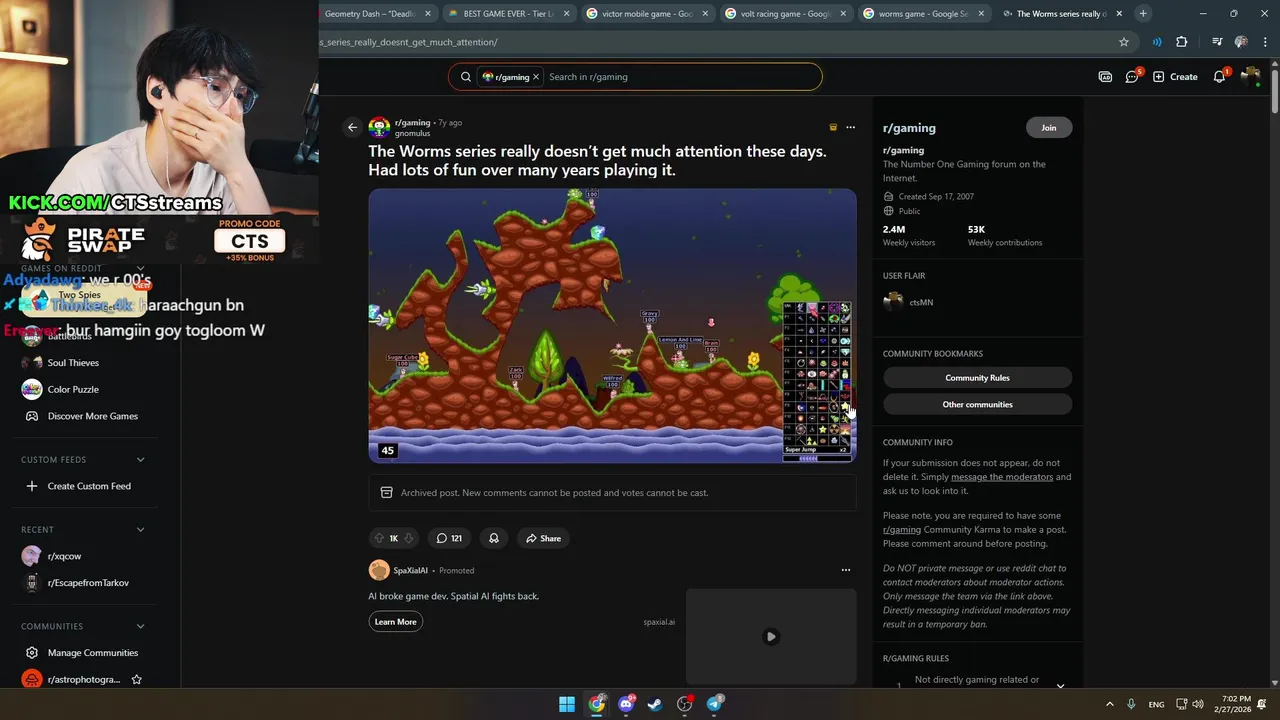This screenshot has height=720, width=1280.
Task: Open the Reddit chat icon
Action: (x=1133, y=76)
